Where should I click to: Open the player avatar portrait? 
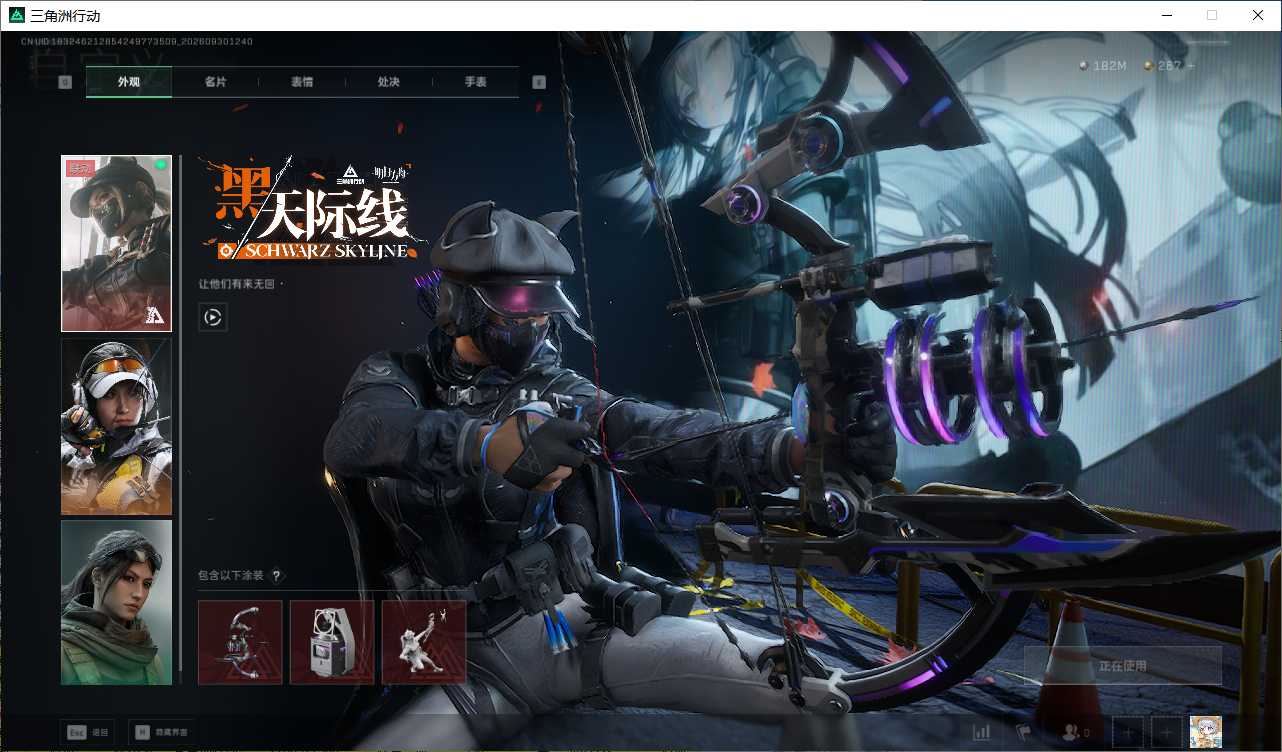click(1206, 732)
